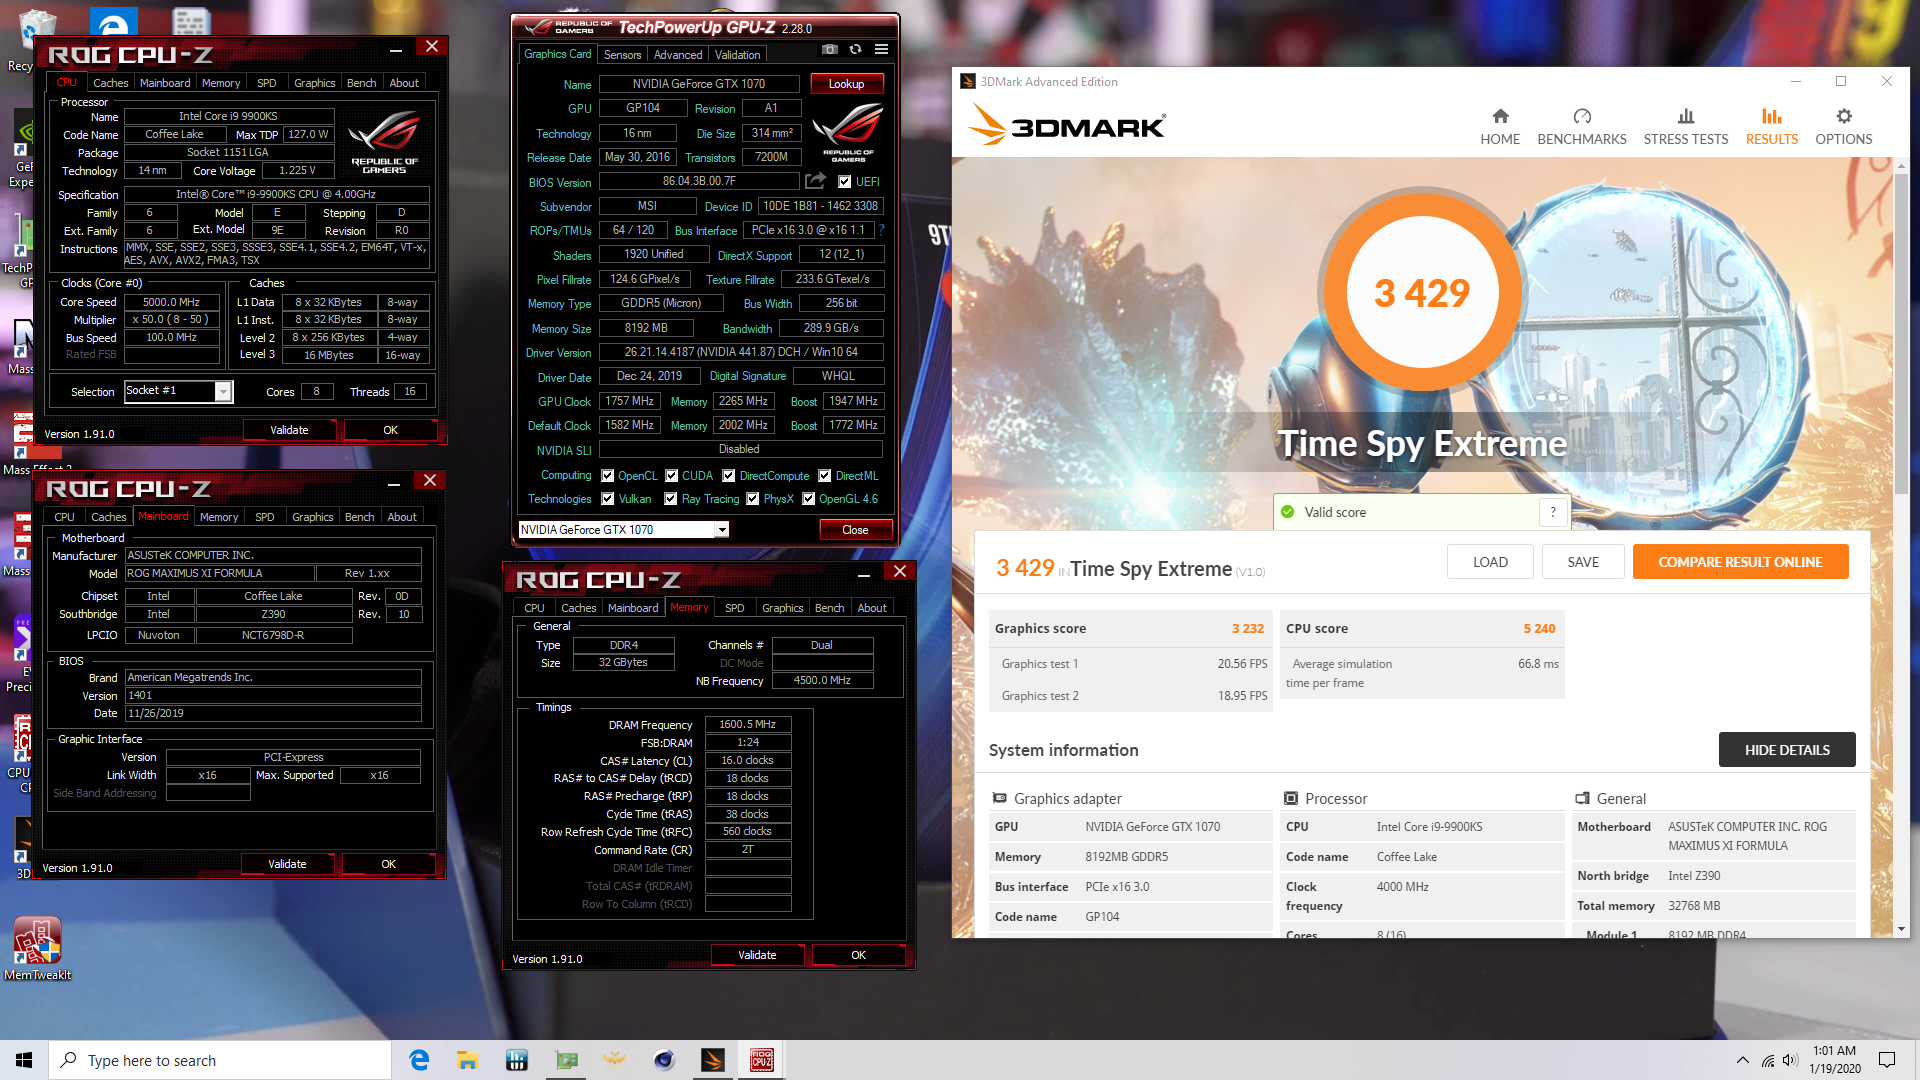Toggle UEFI checkbox in GPU-Z

tap(845, 182)
